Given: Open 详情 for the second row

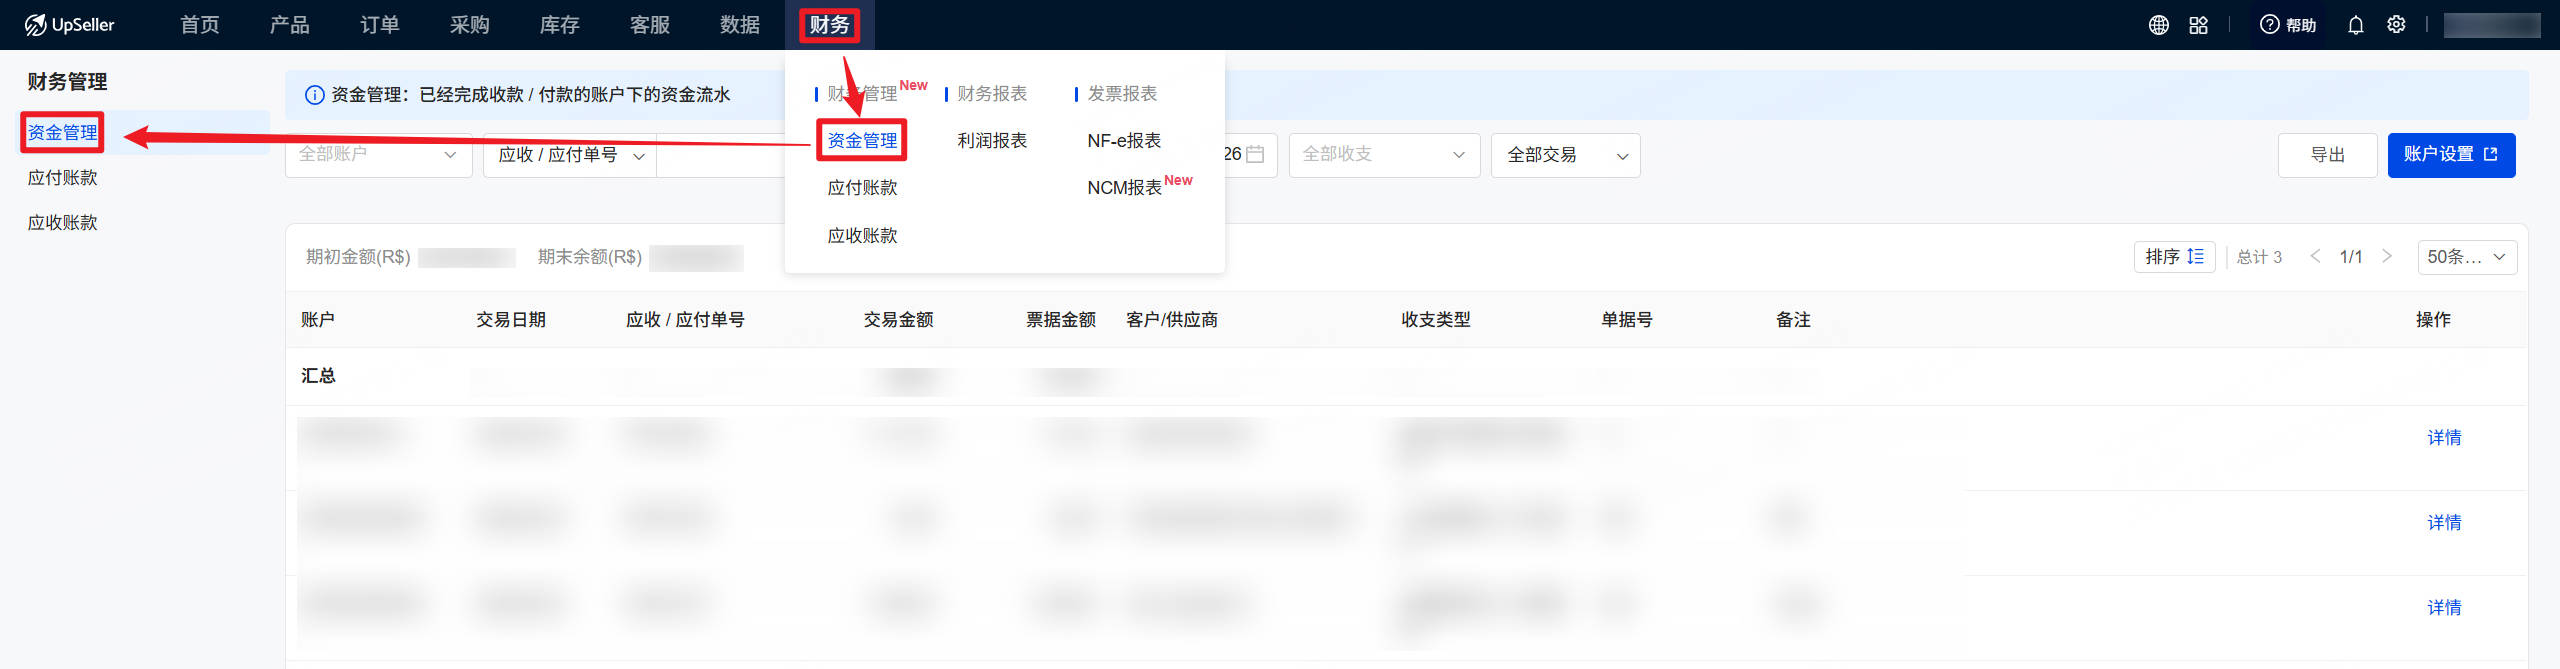Looking at the screenshot, I should pyautogui.click(x=2444, y=523).
